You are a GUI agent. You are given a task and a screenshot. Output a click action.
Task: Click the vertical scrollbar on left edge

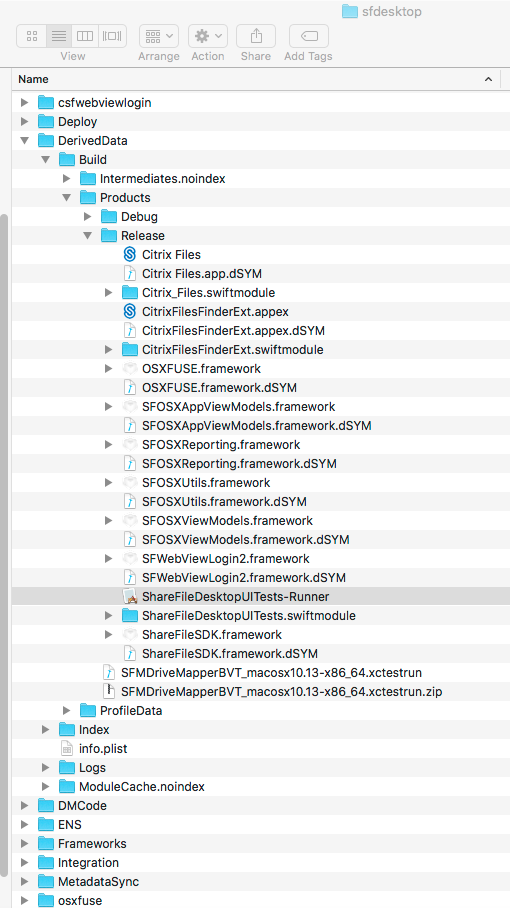click(x=5, y=544)
